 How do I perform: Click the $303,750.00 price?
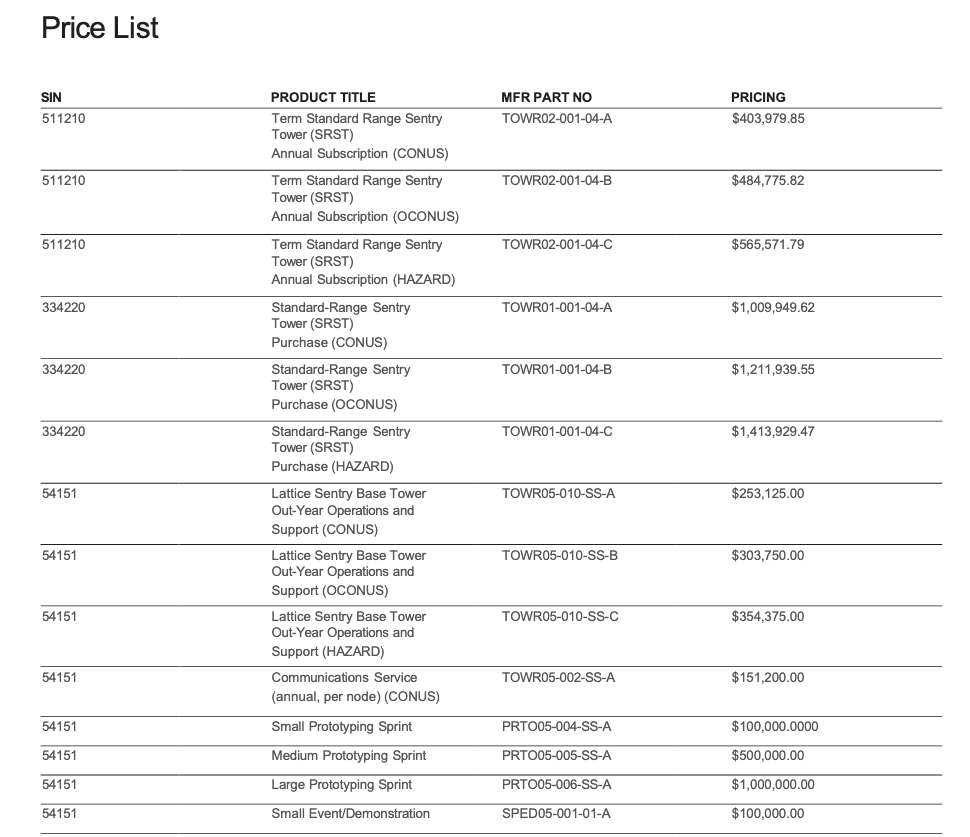coord(767,556)
